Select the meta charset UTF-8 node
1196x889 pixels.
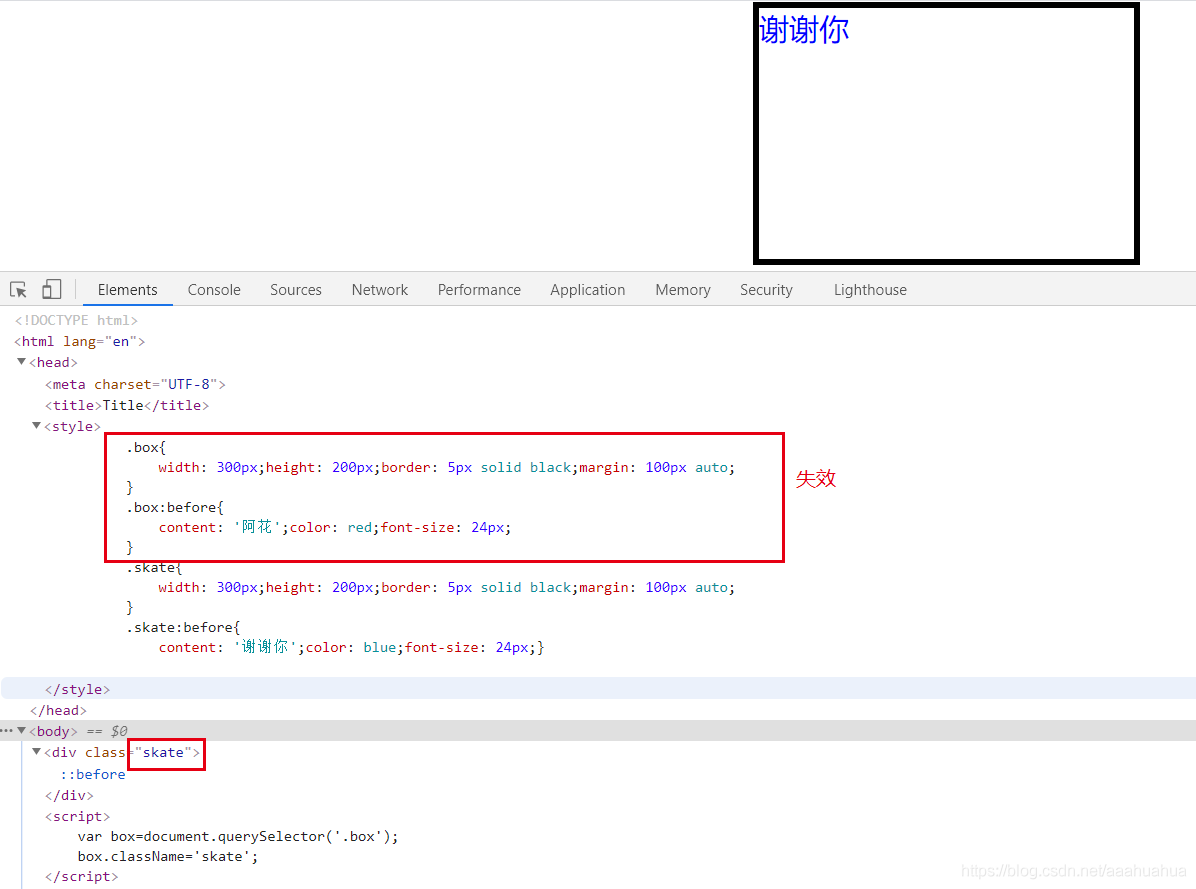pyautogui.click(x=135, y=384)
